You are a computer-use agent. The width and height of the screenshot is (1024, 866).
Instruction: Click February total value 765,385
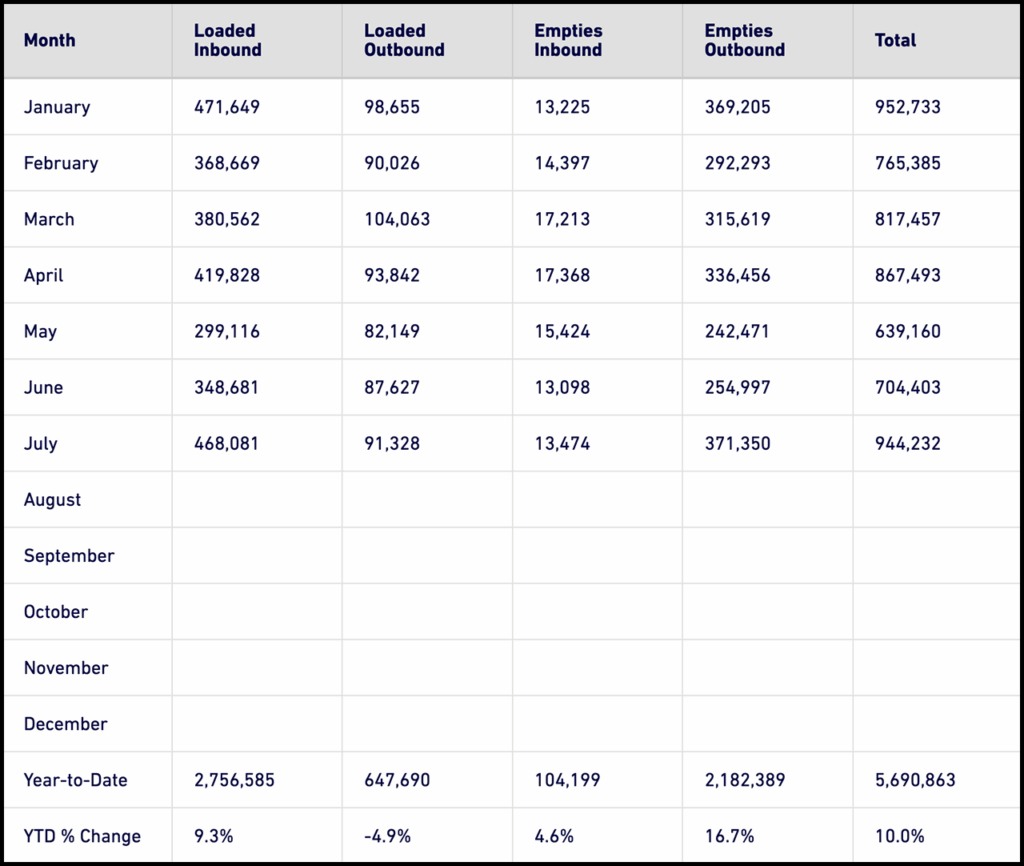click(907, 163)
